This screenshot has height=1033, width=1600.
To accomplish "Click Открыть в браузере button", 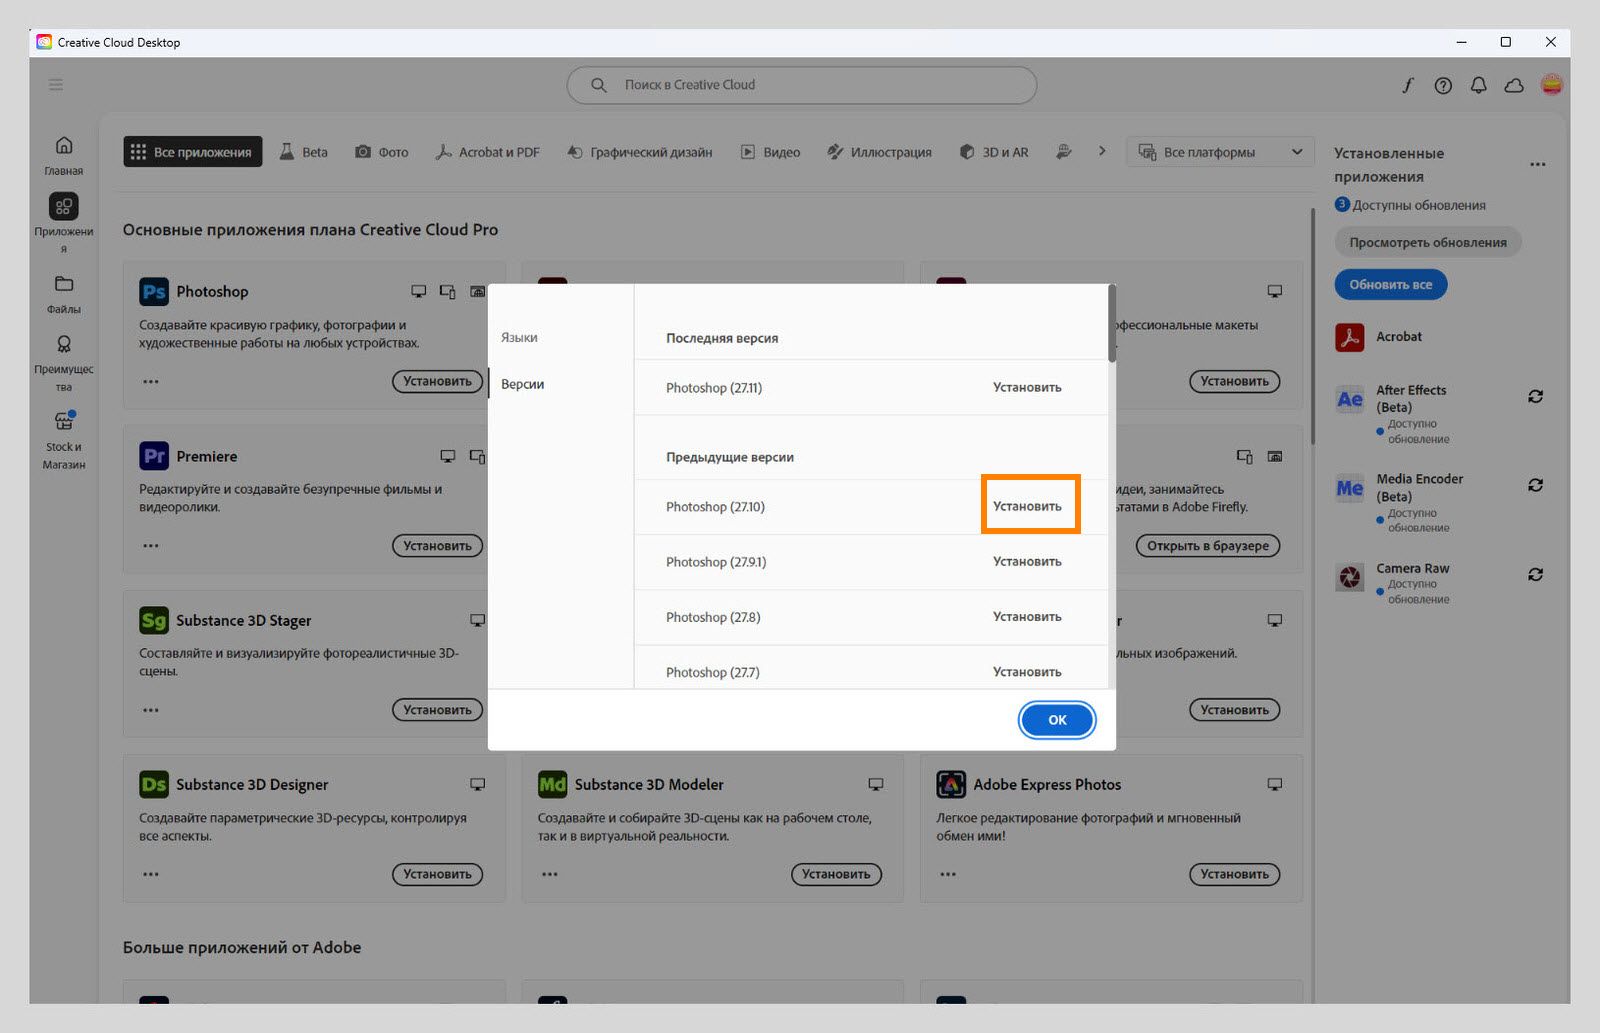I will click(x=1208, y=546).
